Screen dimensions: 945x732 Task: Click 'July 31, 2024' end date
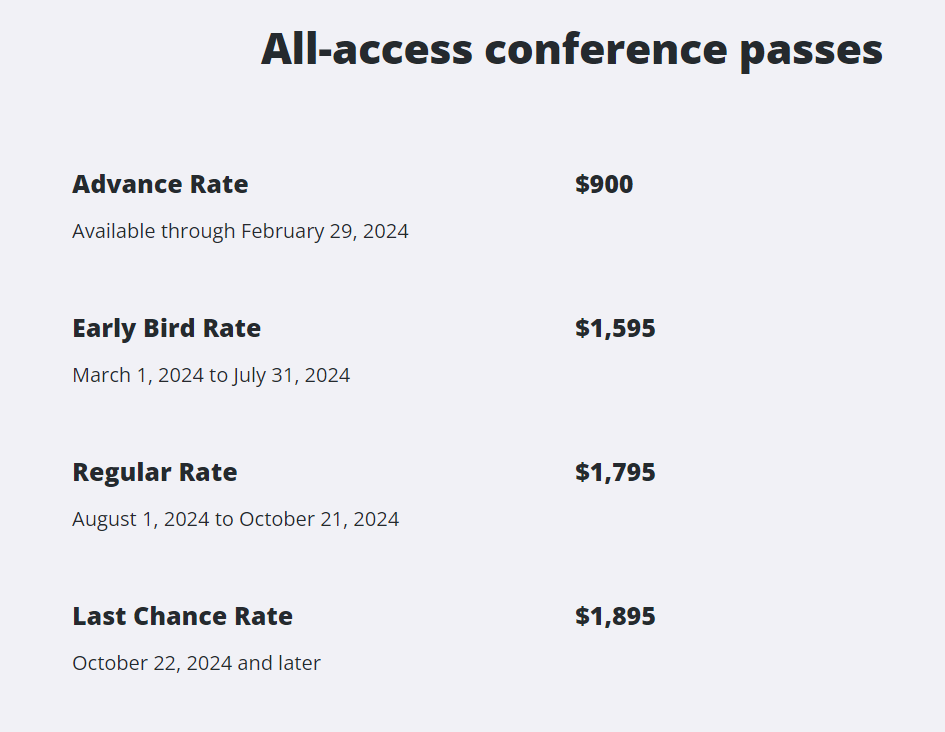pyautogui.click(x=292, y=376)
